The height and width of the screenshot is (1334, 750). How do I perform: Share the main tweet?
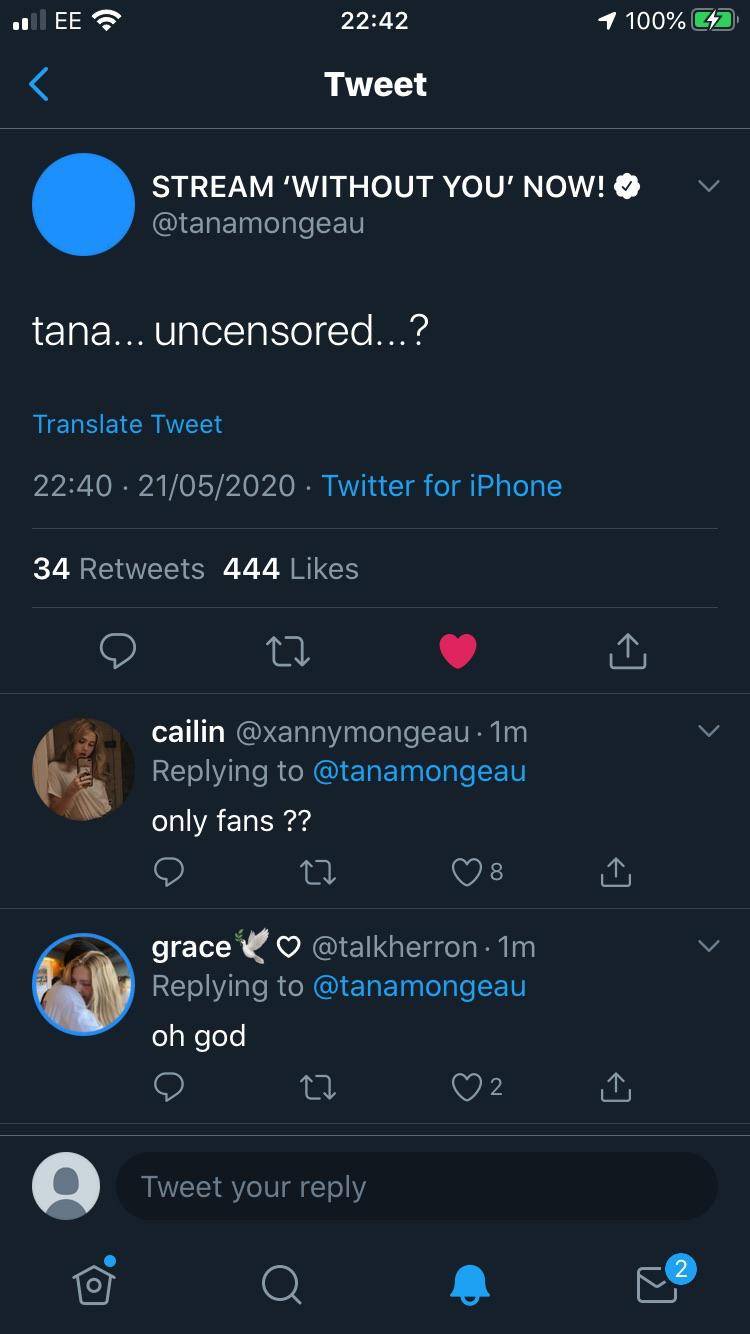coord(628,651)
